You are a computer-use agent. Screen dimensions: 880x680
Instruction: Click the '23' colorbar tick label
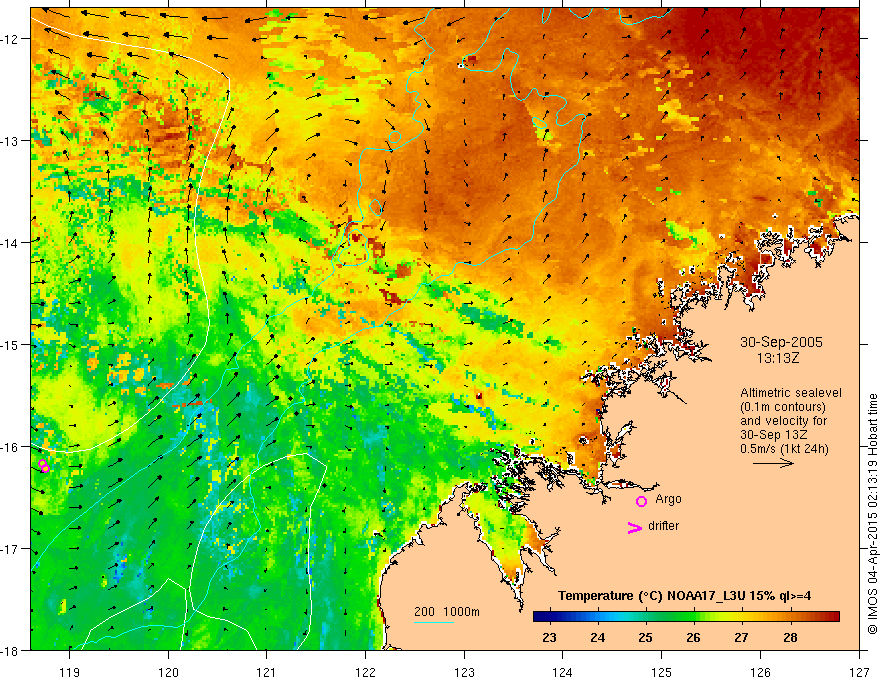549,637
